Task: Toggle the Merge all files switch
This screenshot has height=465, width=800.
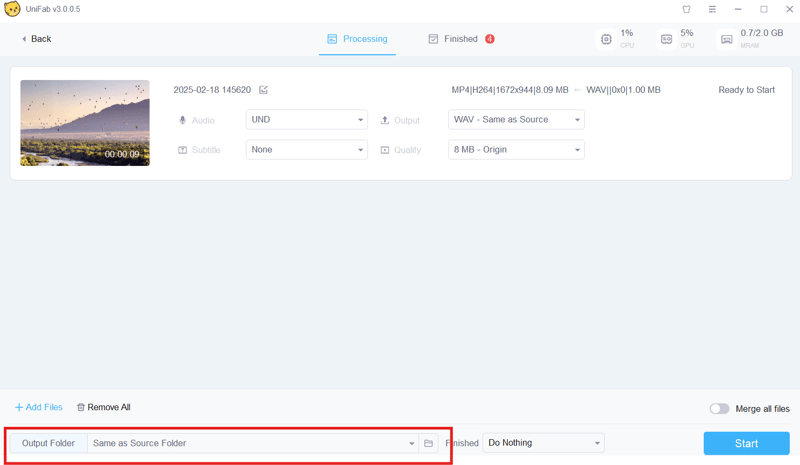Action: 719,408
